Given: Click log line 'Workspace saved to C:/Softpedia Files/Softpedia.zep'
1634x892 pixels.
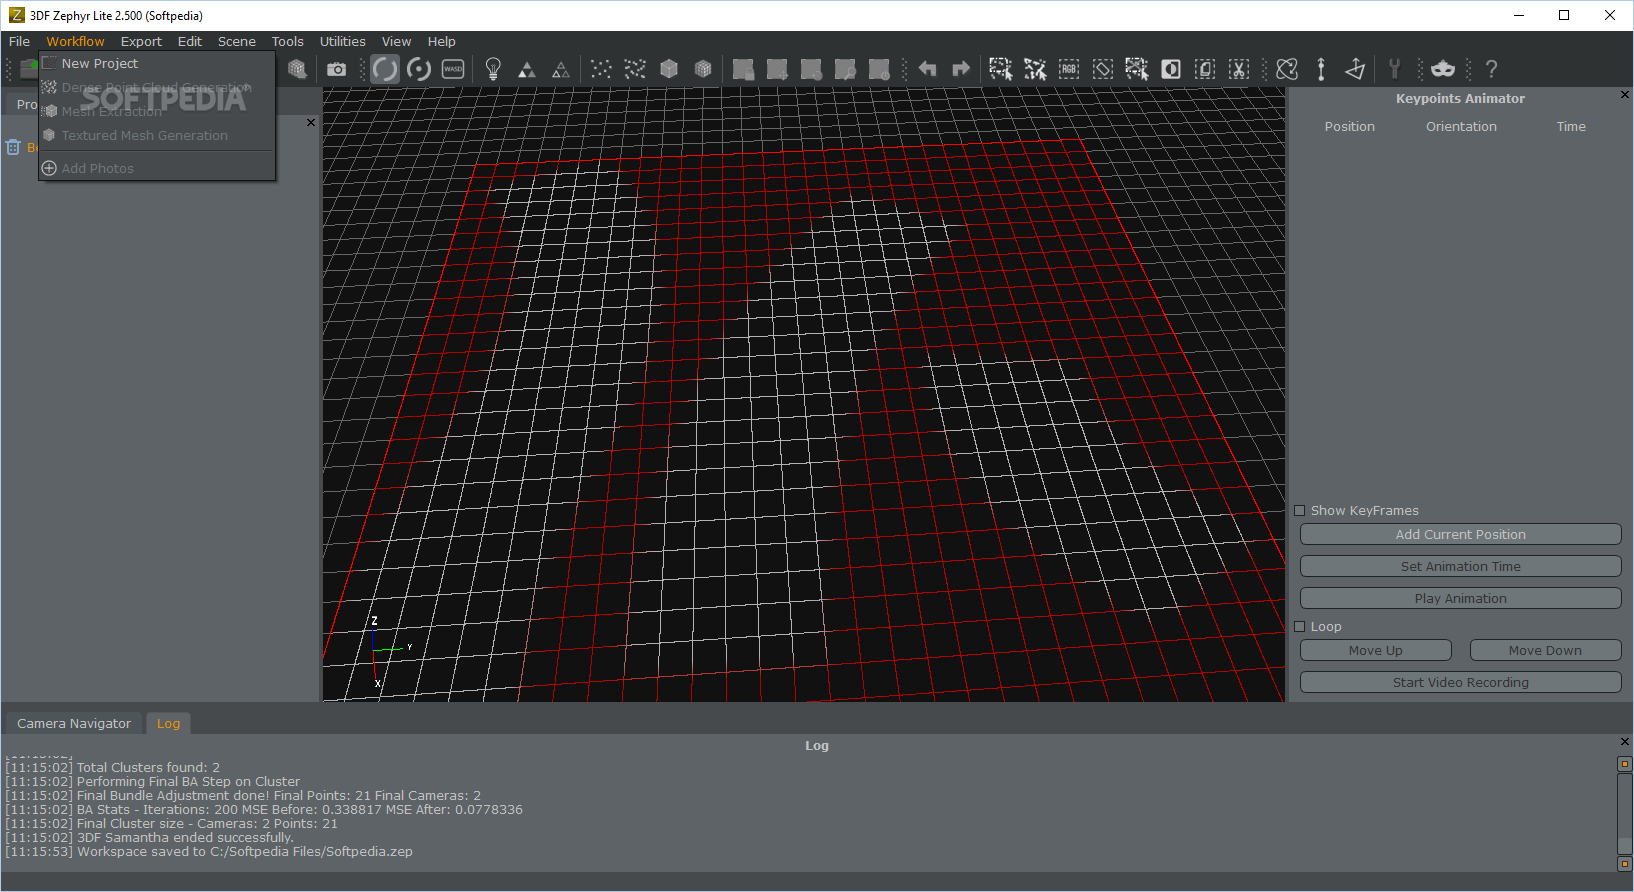Looking at the screenshot, I should 209,852.
